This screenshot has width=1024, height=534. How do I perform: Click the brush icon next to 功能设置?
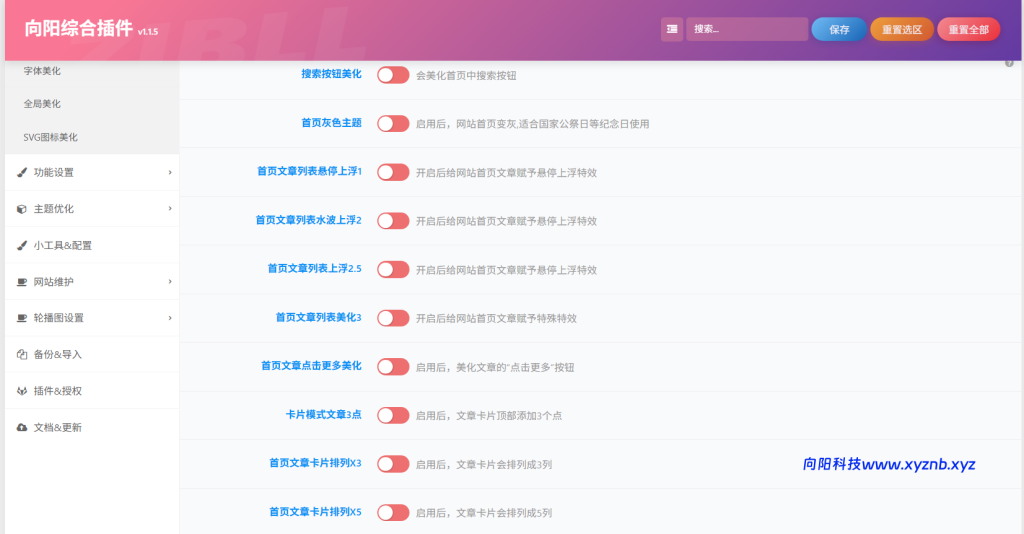tap(22, 172)
